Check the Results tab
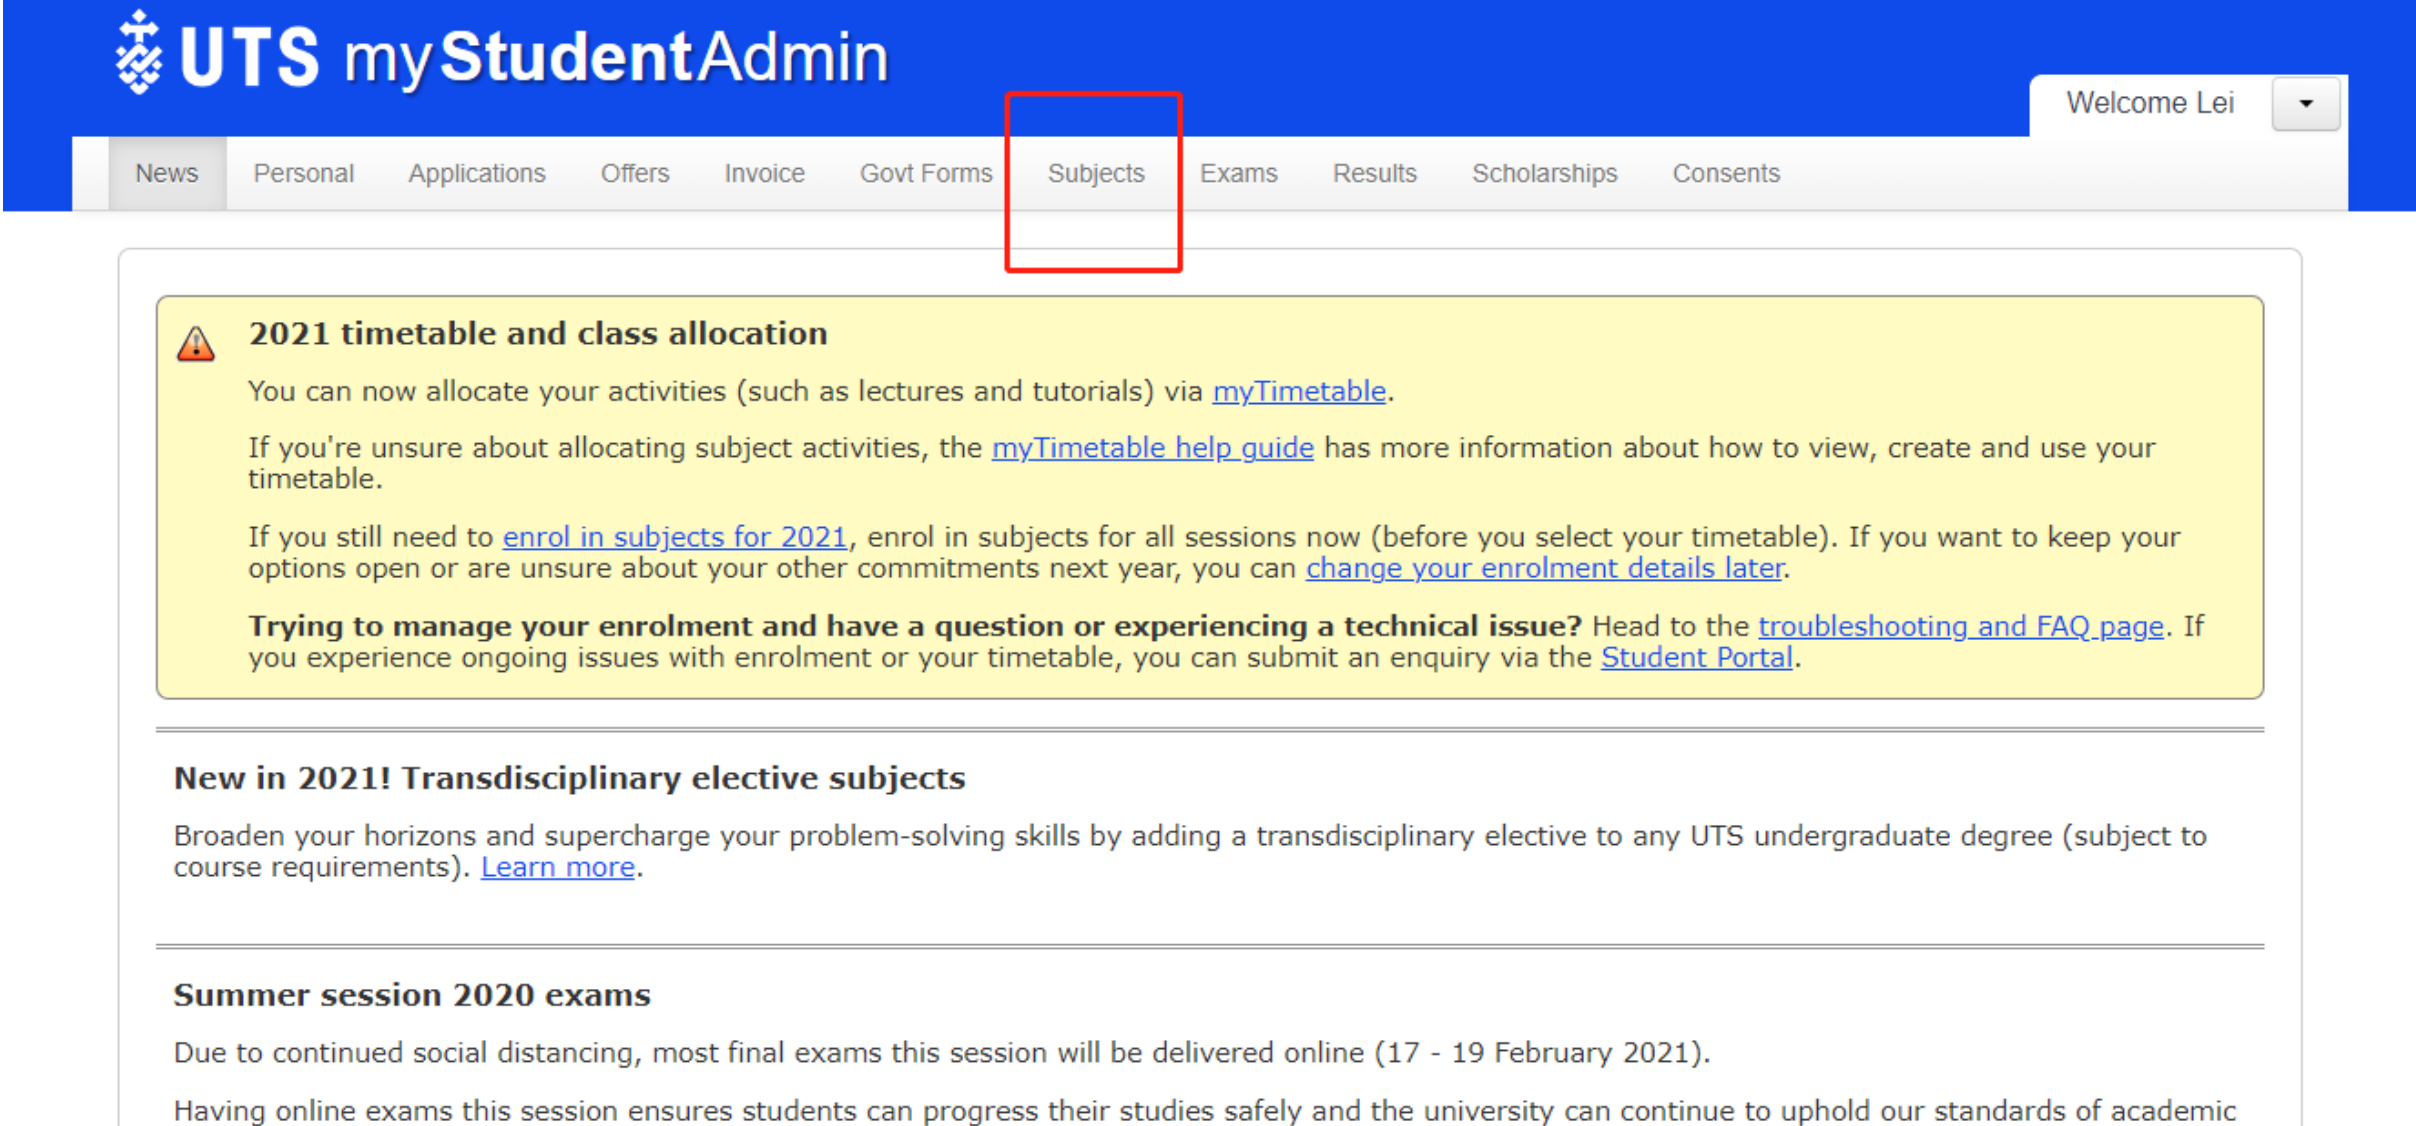The height and width of the screenshot is (1126, 2416). (x=1375, y=173)
